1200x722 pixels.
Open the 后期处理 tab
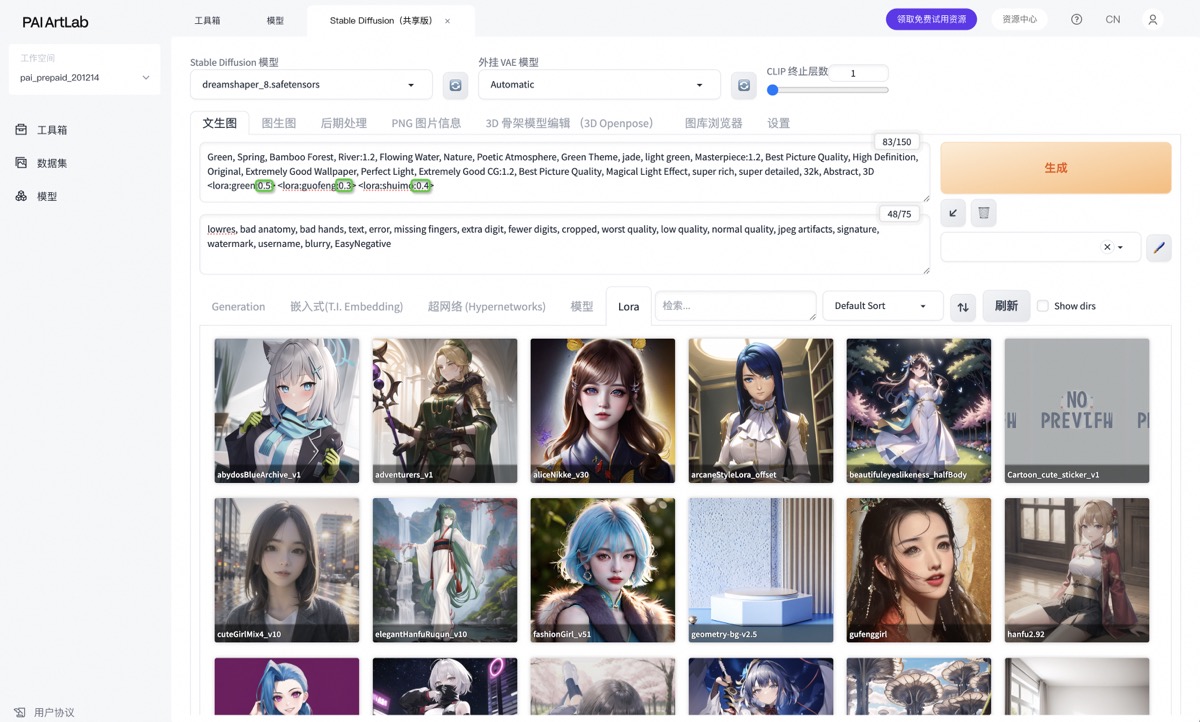click(x=344, y=123)
